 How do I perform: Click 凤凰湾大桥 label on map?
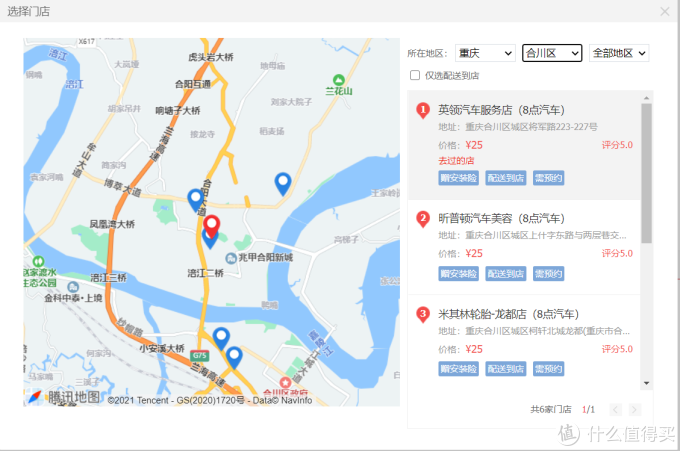(x=112, y=224)
